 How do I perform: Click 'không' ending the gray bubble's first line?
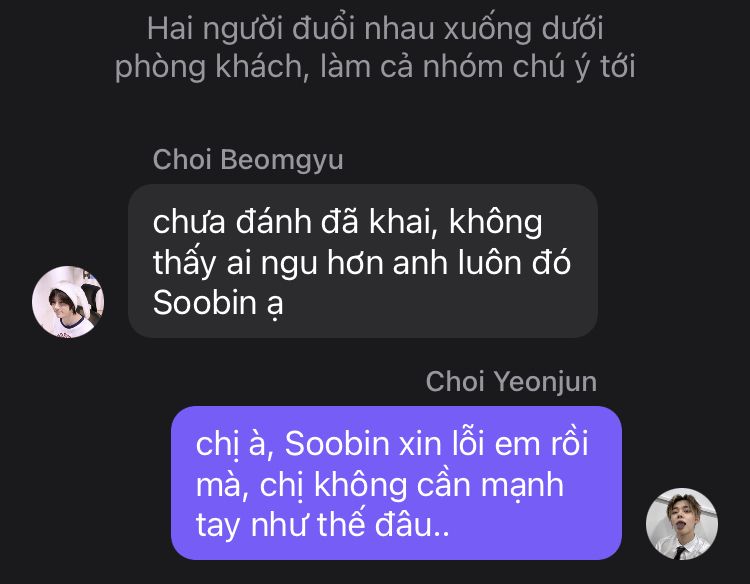(496, 223)
